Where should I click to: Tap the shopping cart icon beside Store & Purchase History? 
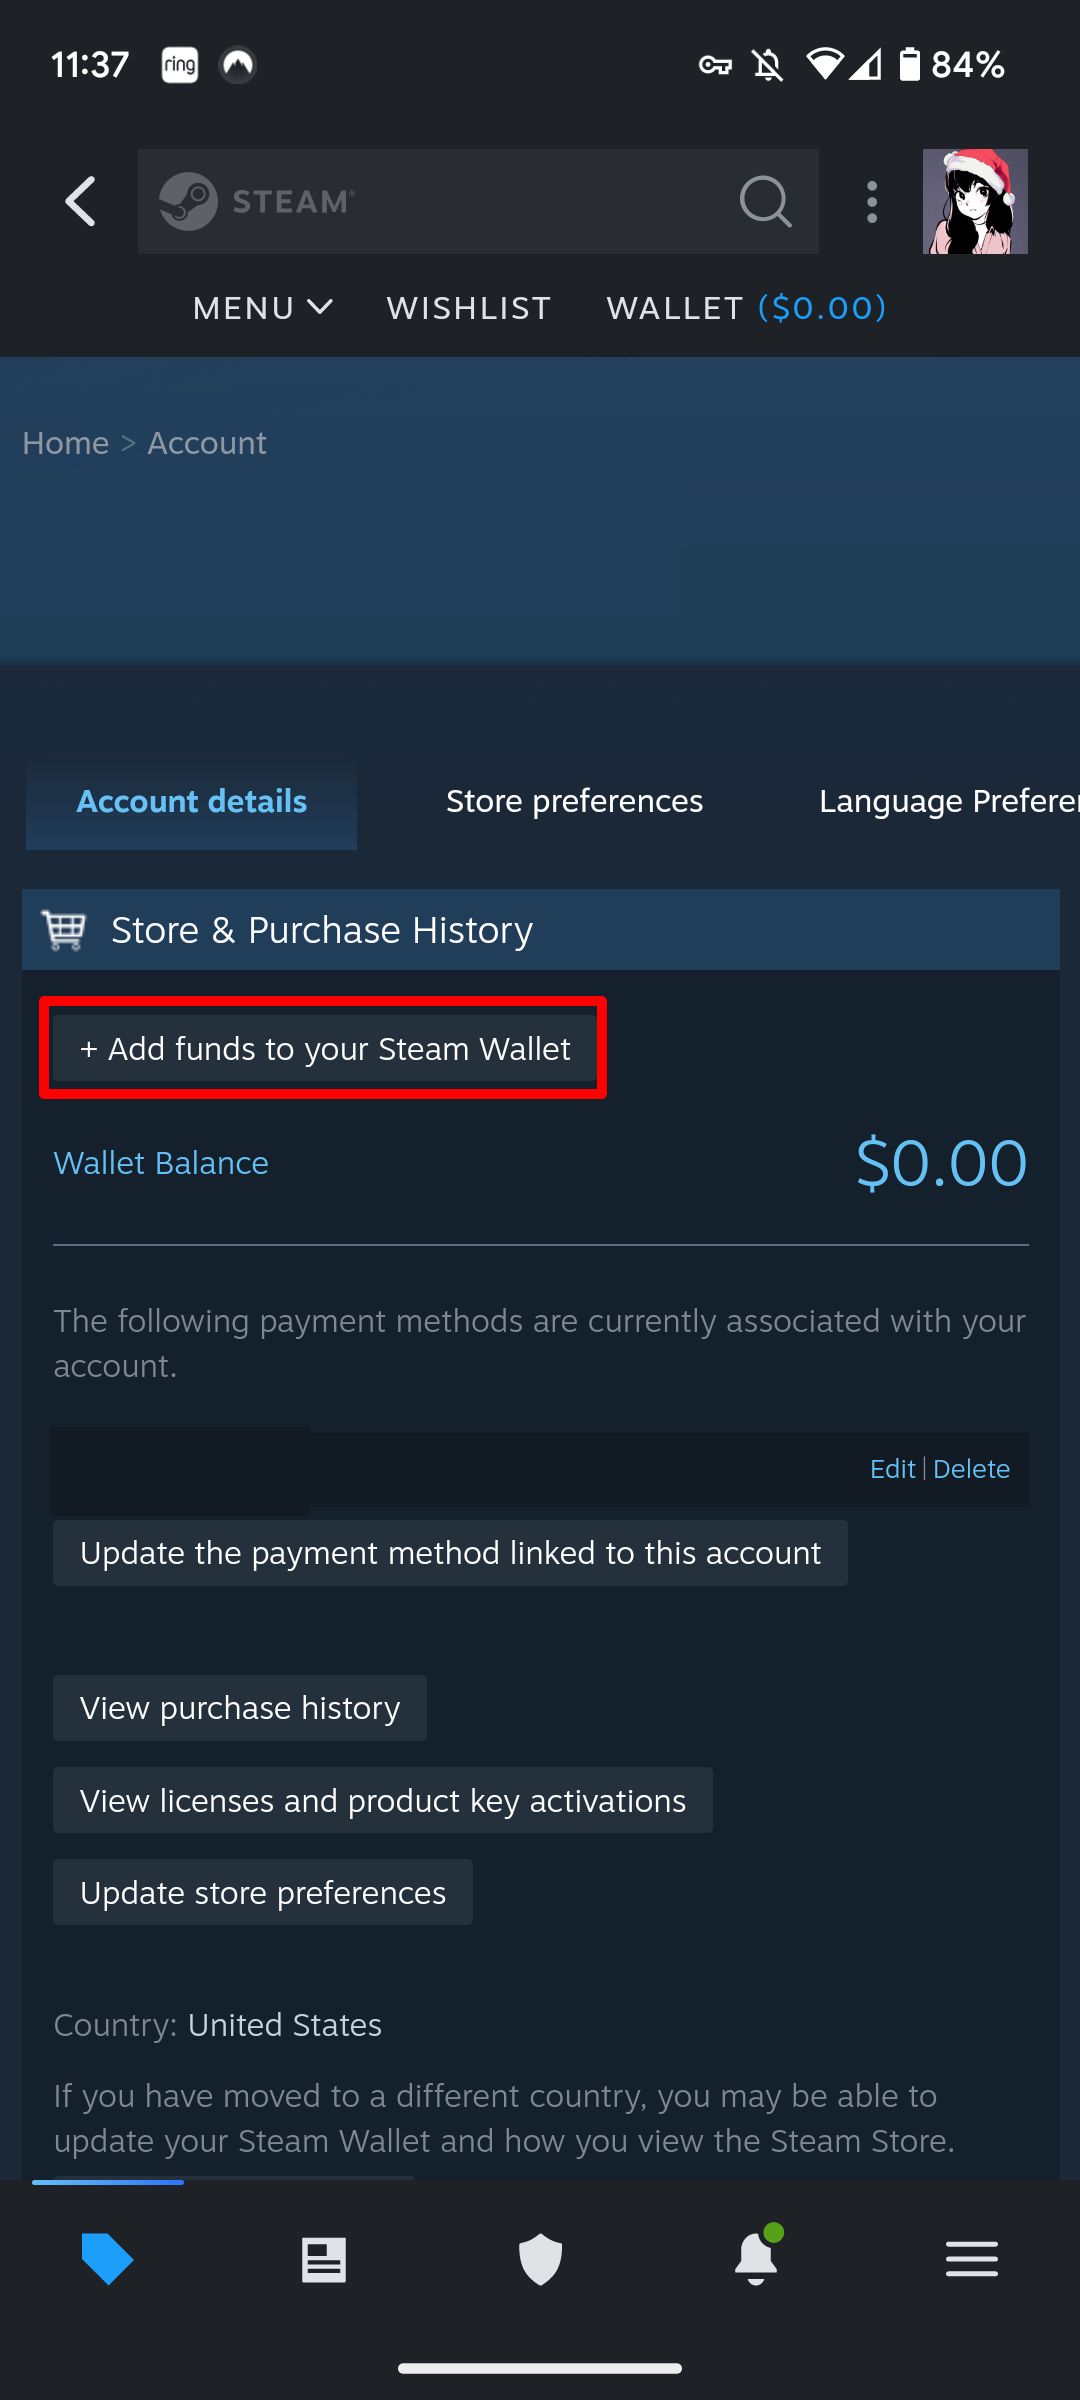point(64,929)
